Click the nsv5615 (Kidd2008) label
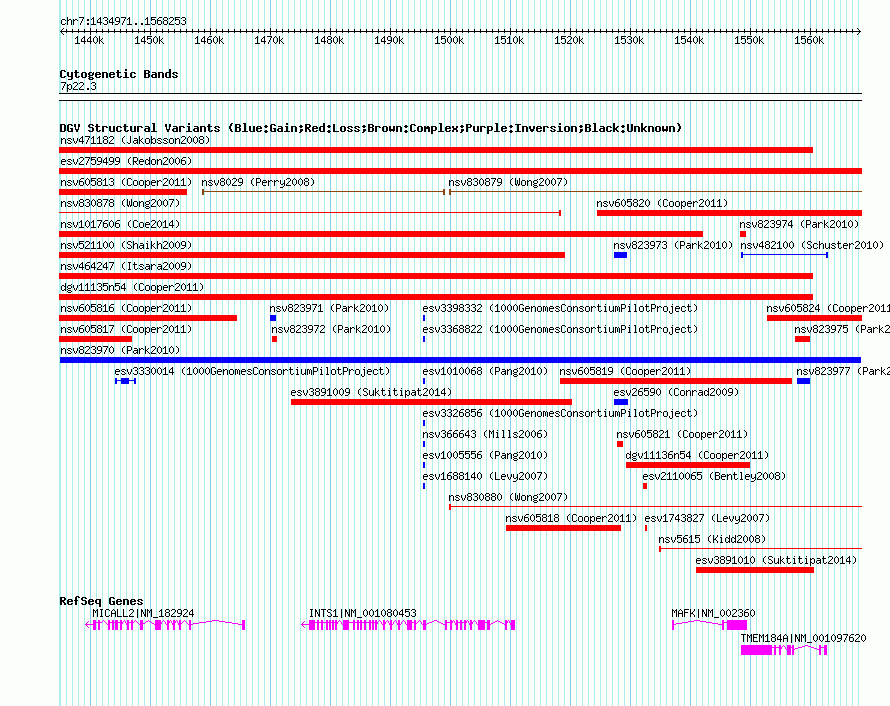This screenshot has height=706, width=890. coord(712,539)
